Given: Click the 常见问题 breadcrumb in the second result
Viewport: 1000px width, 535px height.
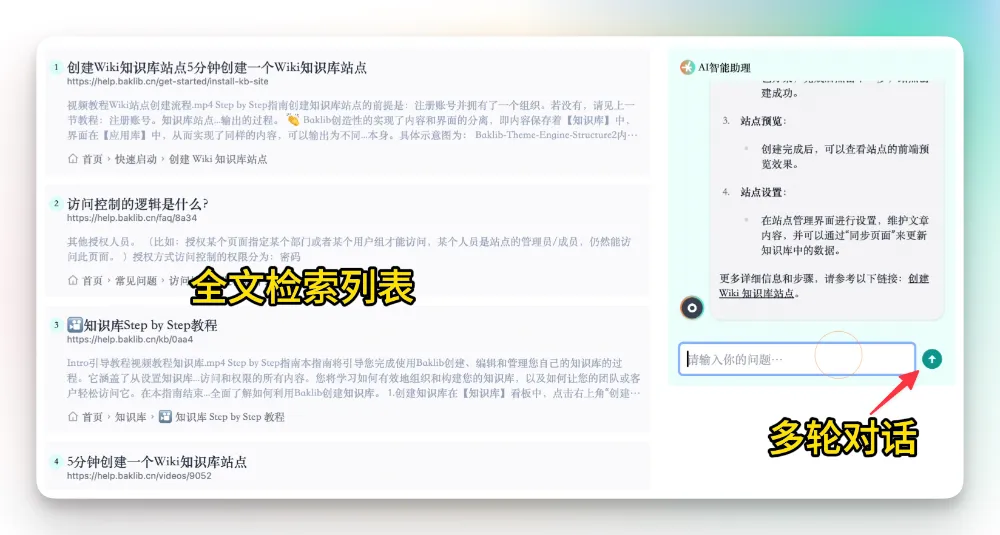Looking at the screenshot, I should coord(135,281).
